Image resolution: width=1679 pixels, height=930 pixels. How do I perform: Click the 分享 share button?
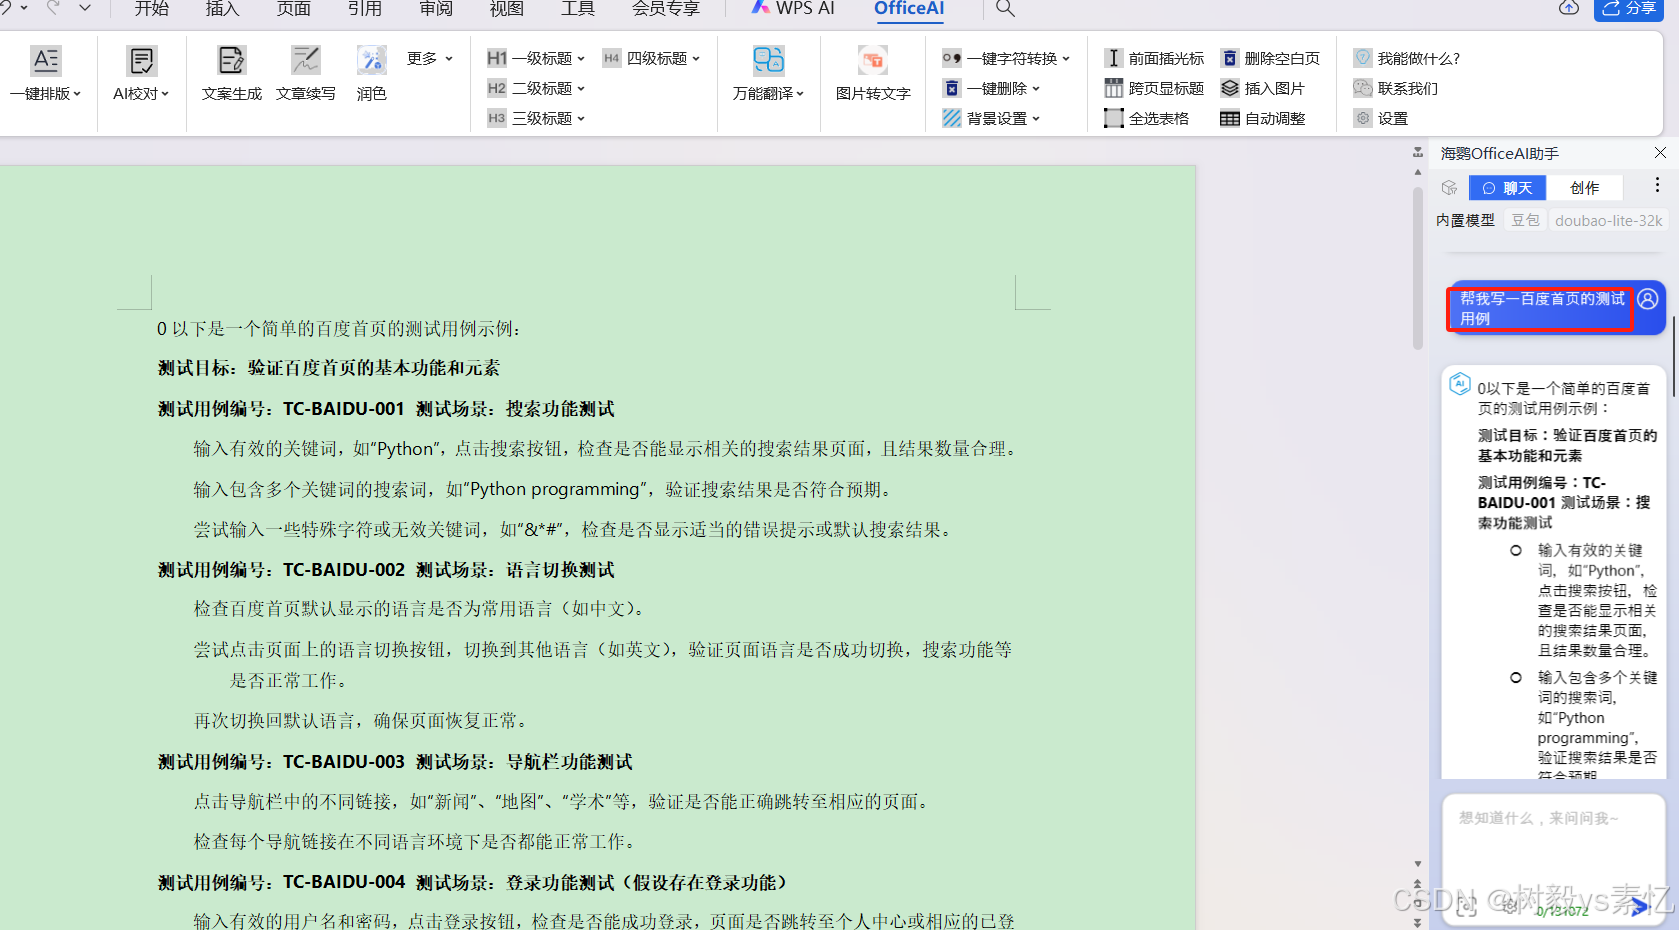pyautogui.click(x=1629, y=9)
